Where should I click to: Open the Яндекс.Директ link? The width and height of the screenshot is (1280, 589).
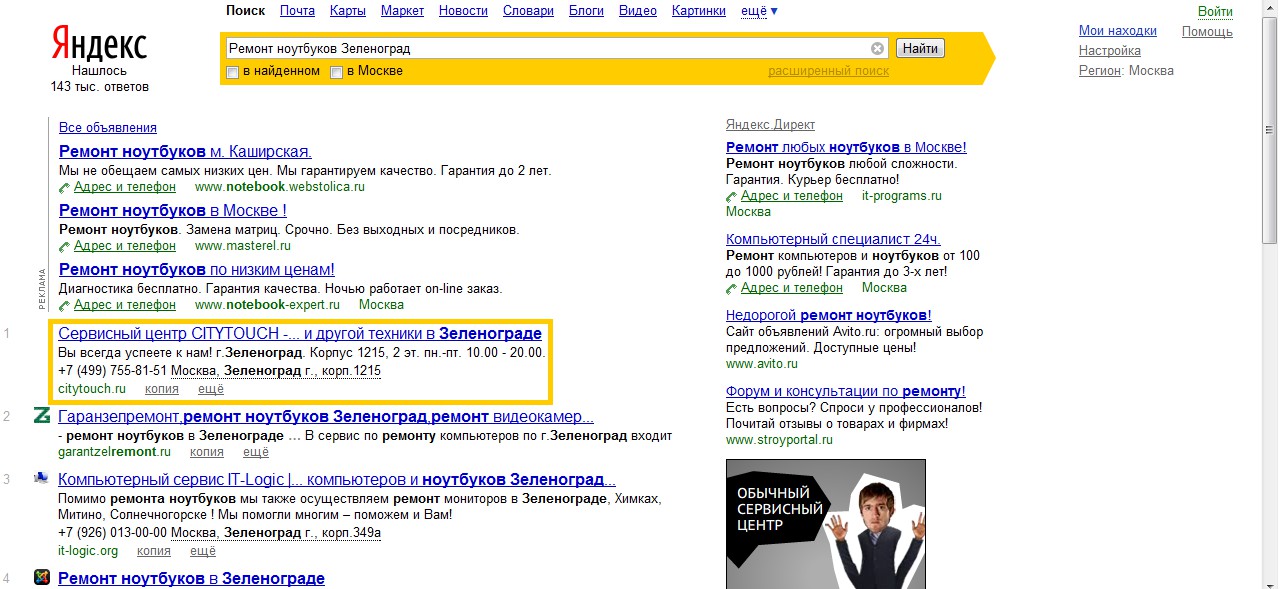tap(770, 125)
